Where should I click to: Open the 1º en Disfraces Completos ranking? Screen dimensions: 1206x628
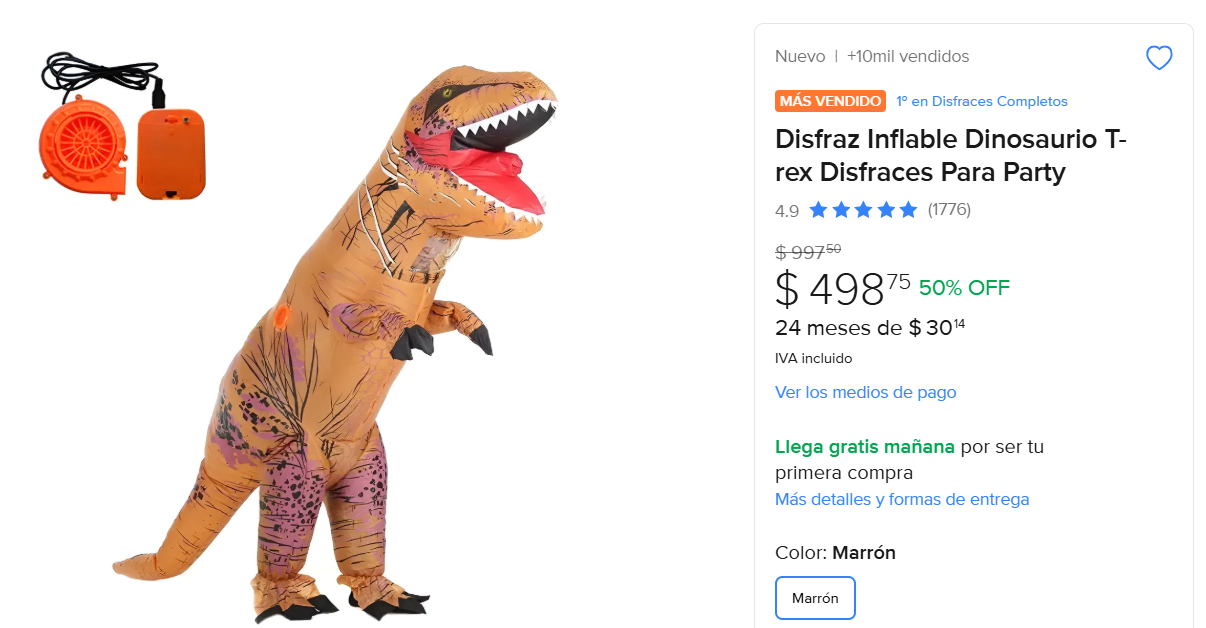tap(983, 101)
